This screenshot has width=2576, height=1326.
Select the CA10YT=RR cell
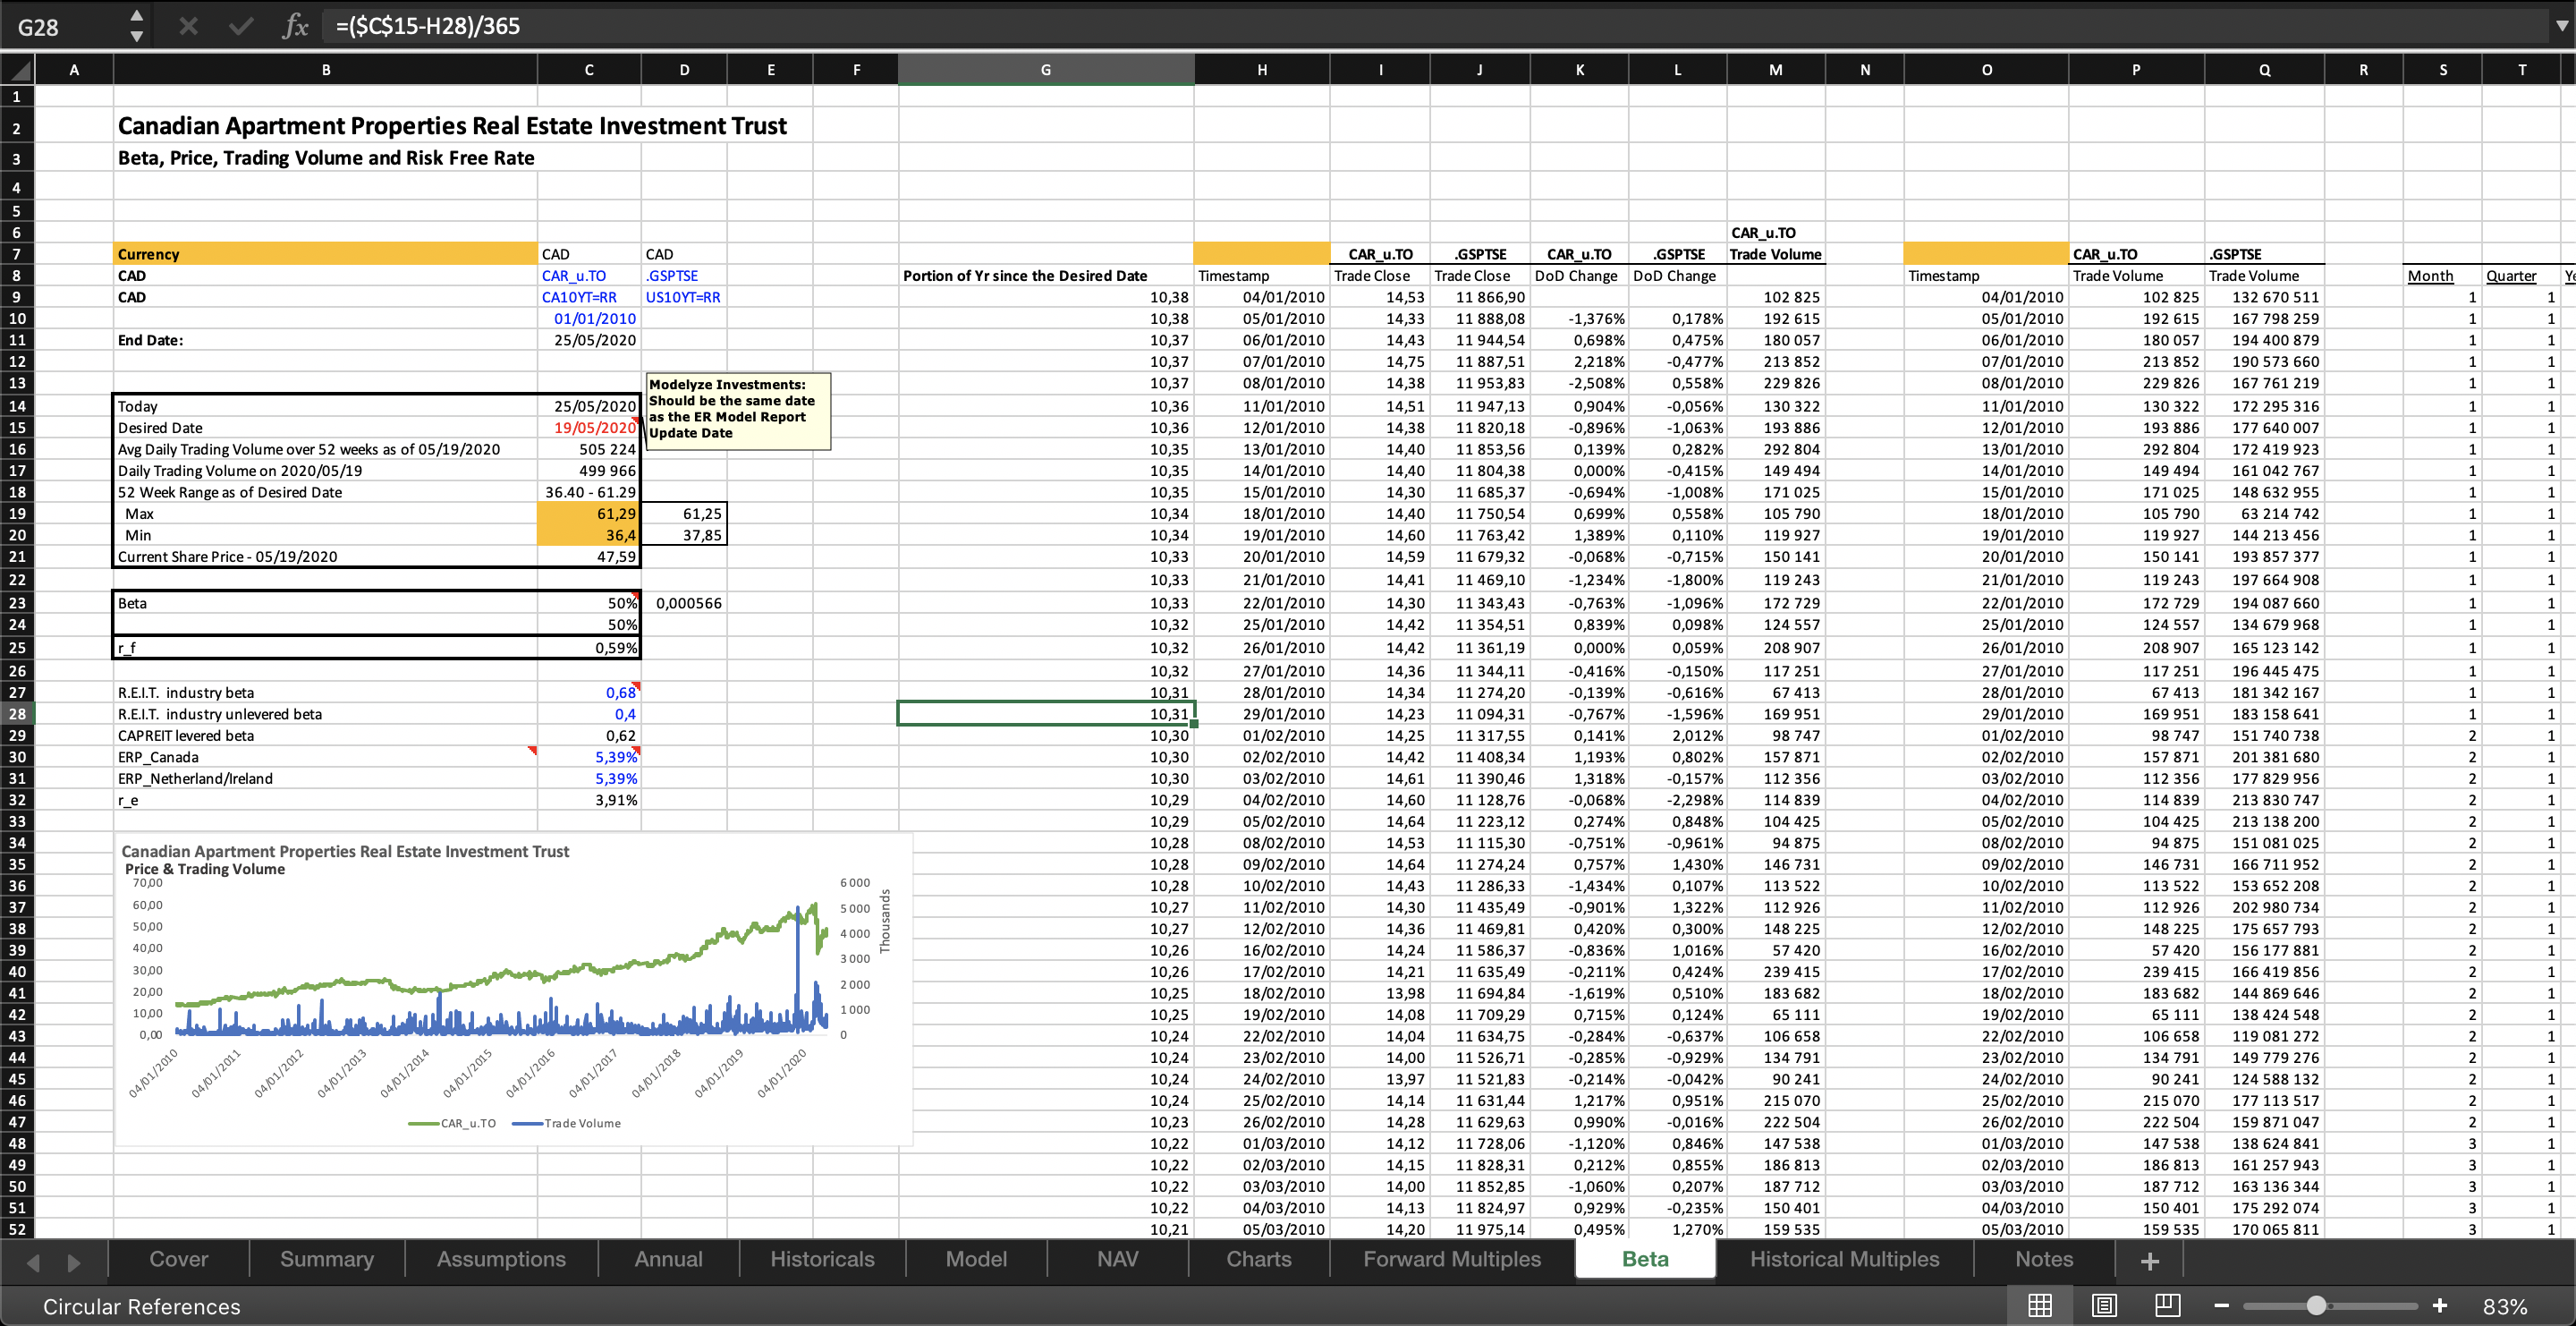tap(589, 297)
